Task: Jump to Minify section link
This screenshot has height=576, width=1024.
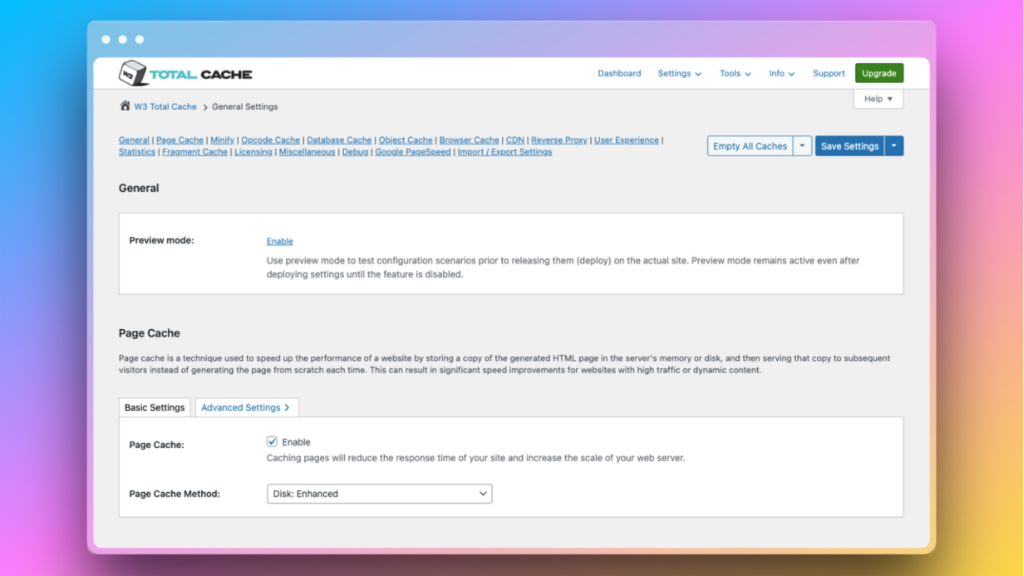Action: [x=222, y=140]
